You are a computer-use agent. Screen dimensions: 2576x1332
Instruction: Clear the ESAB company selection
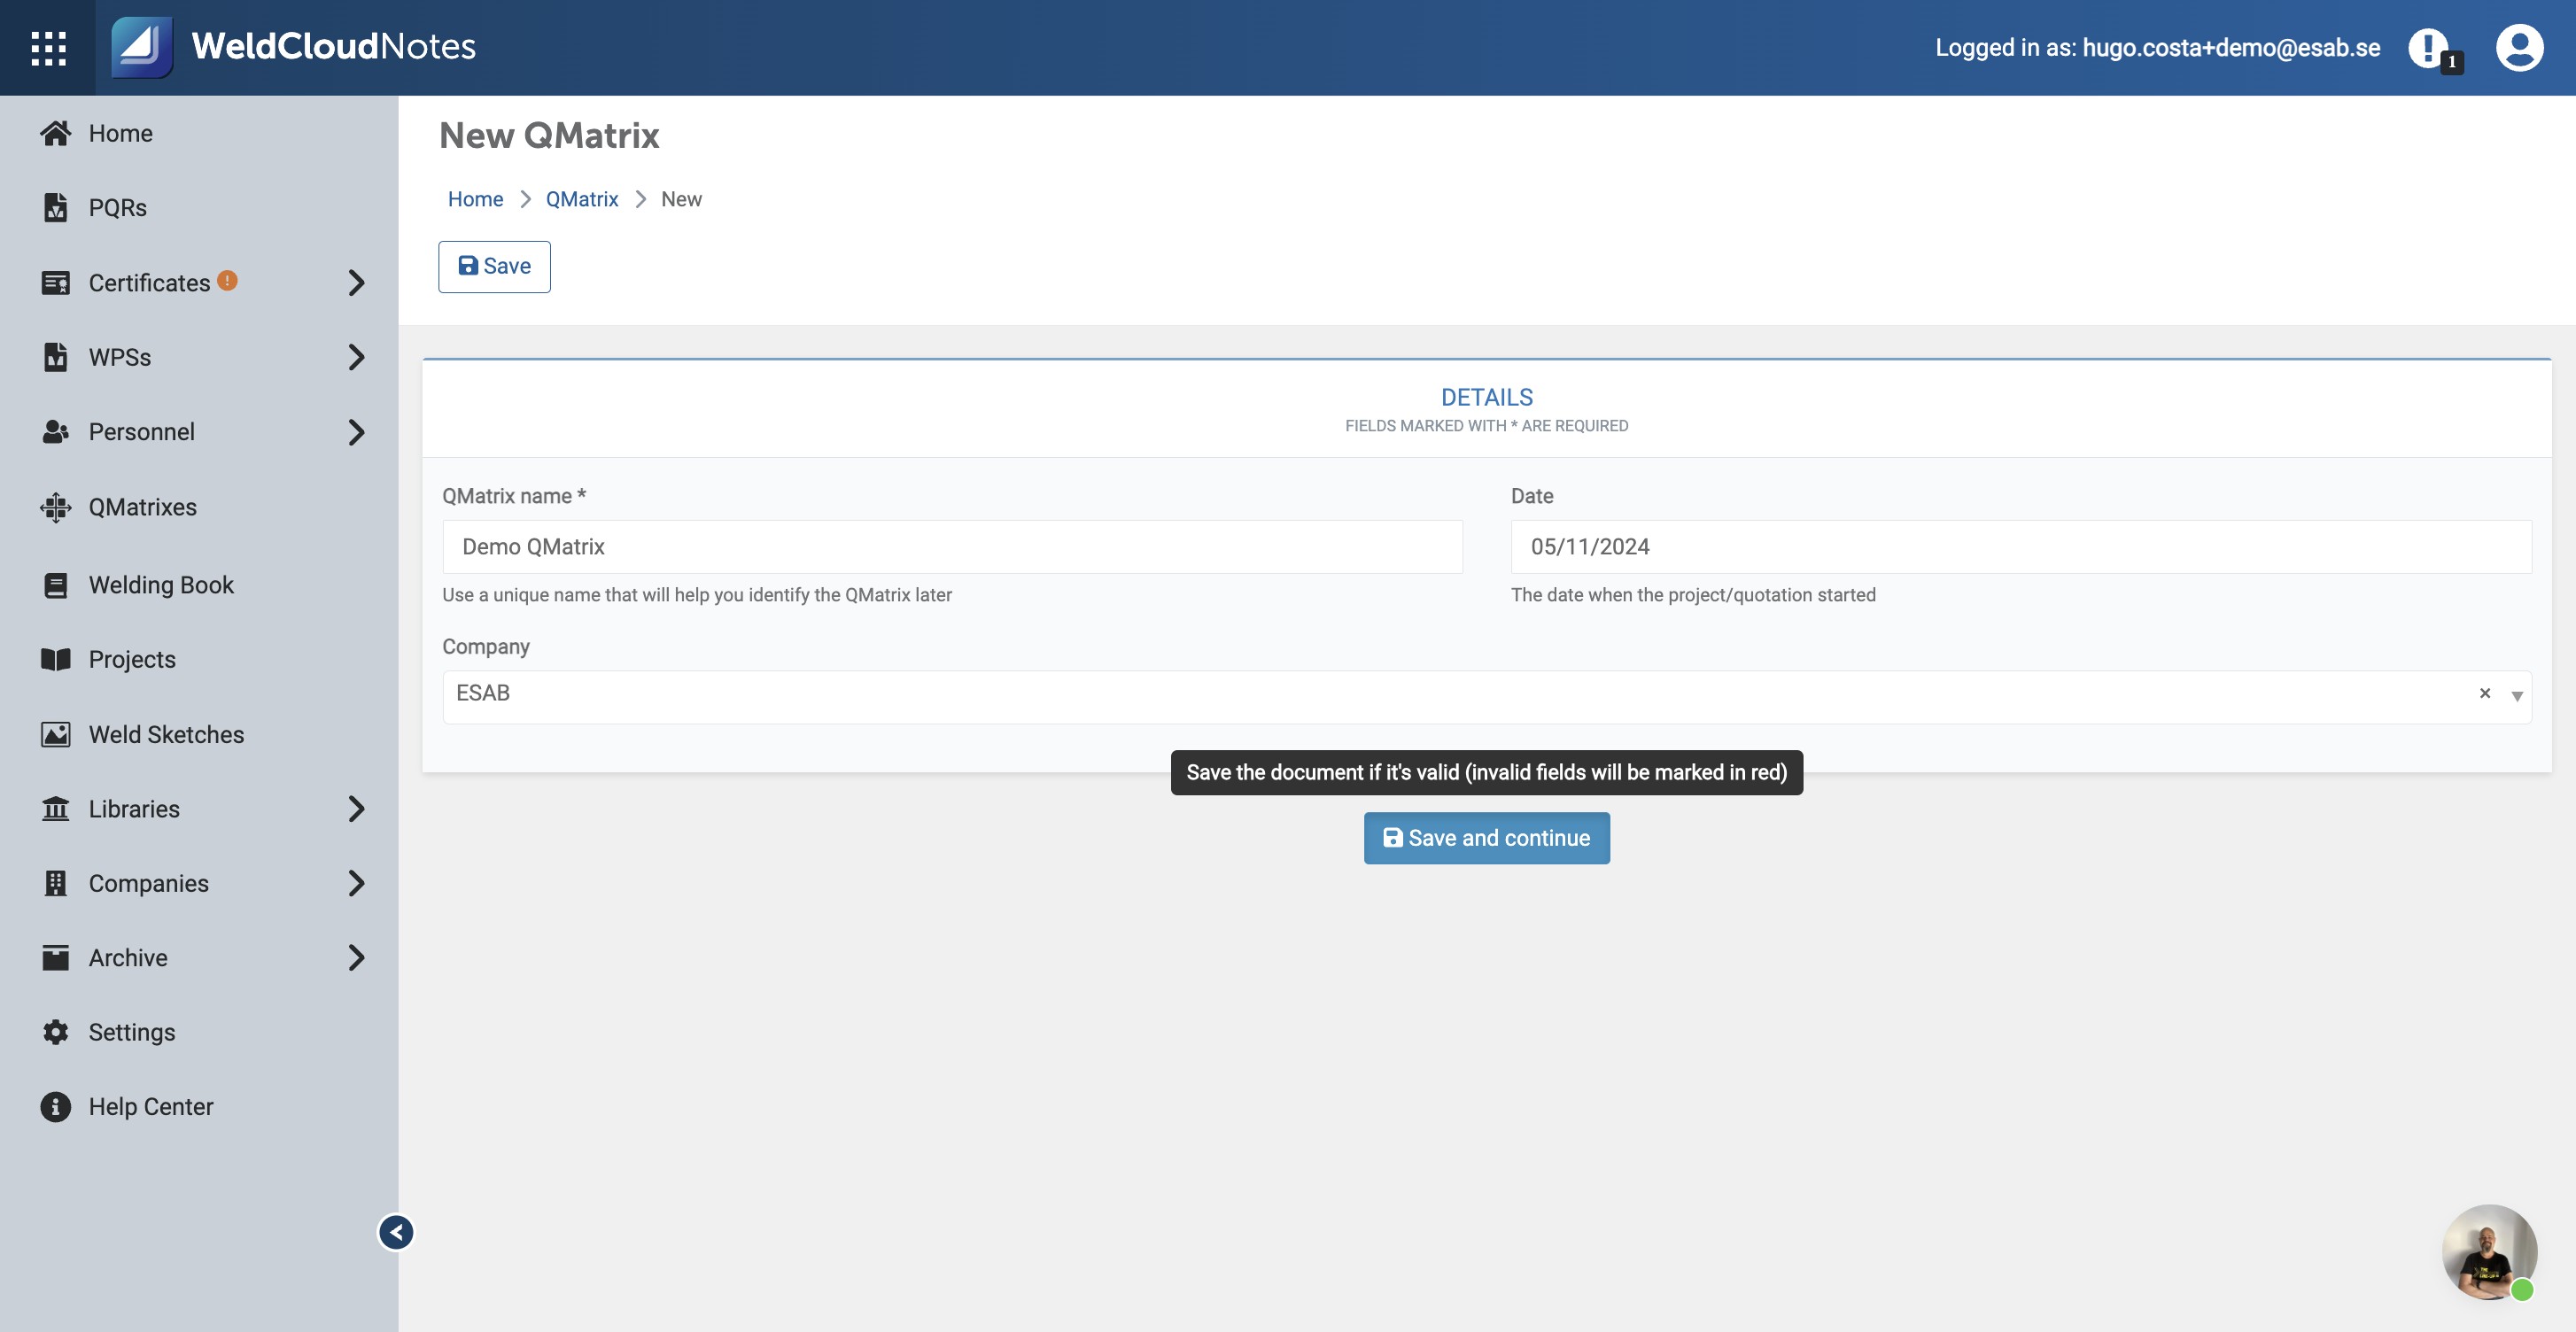click(x=2485, y=693)
